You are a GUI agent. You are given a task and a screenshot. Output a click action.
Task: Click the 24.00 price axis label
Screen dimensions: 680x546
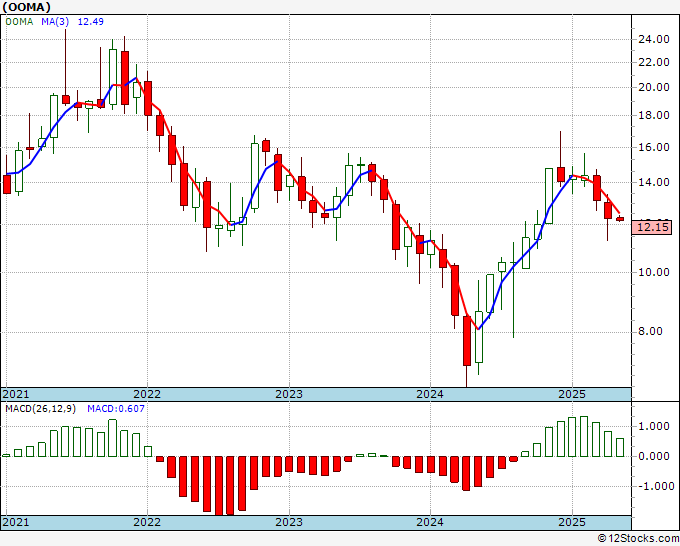(654, 39)
